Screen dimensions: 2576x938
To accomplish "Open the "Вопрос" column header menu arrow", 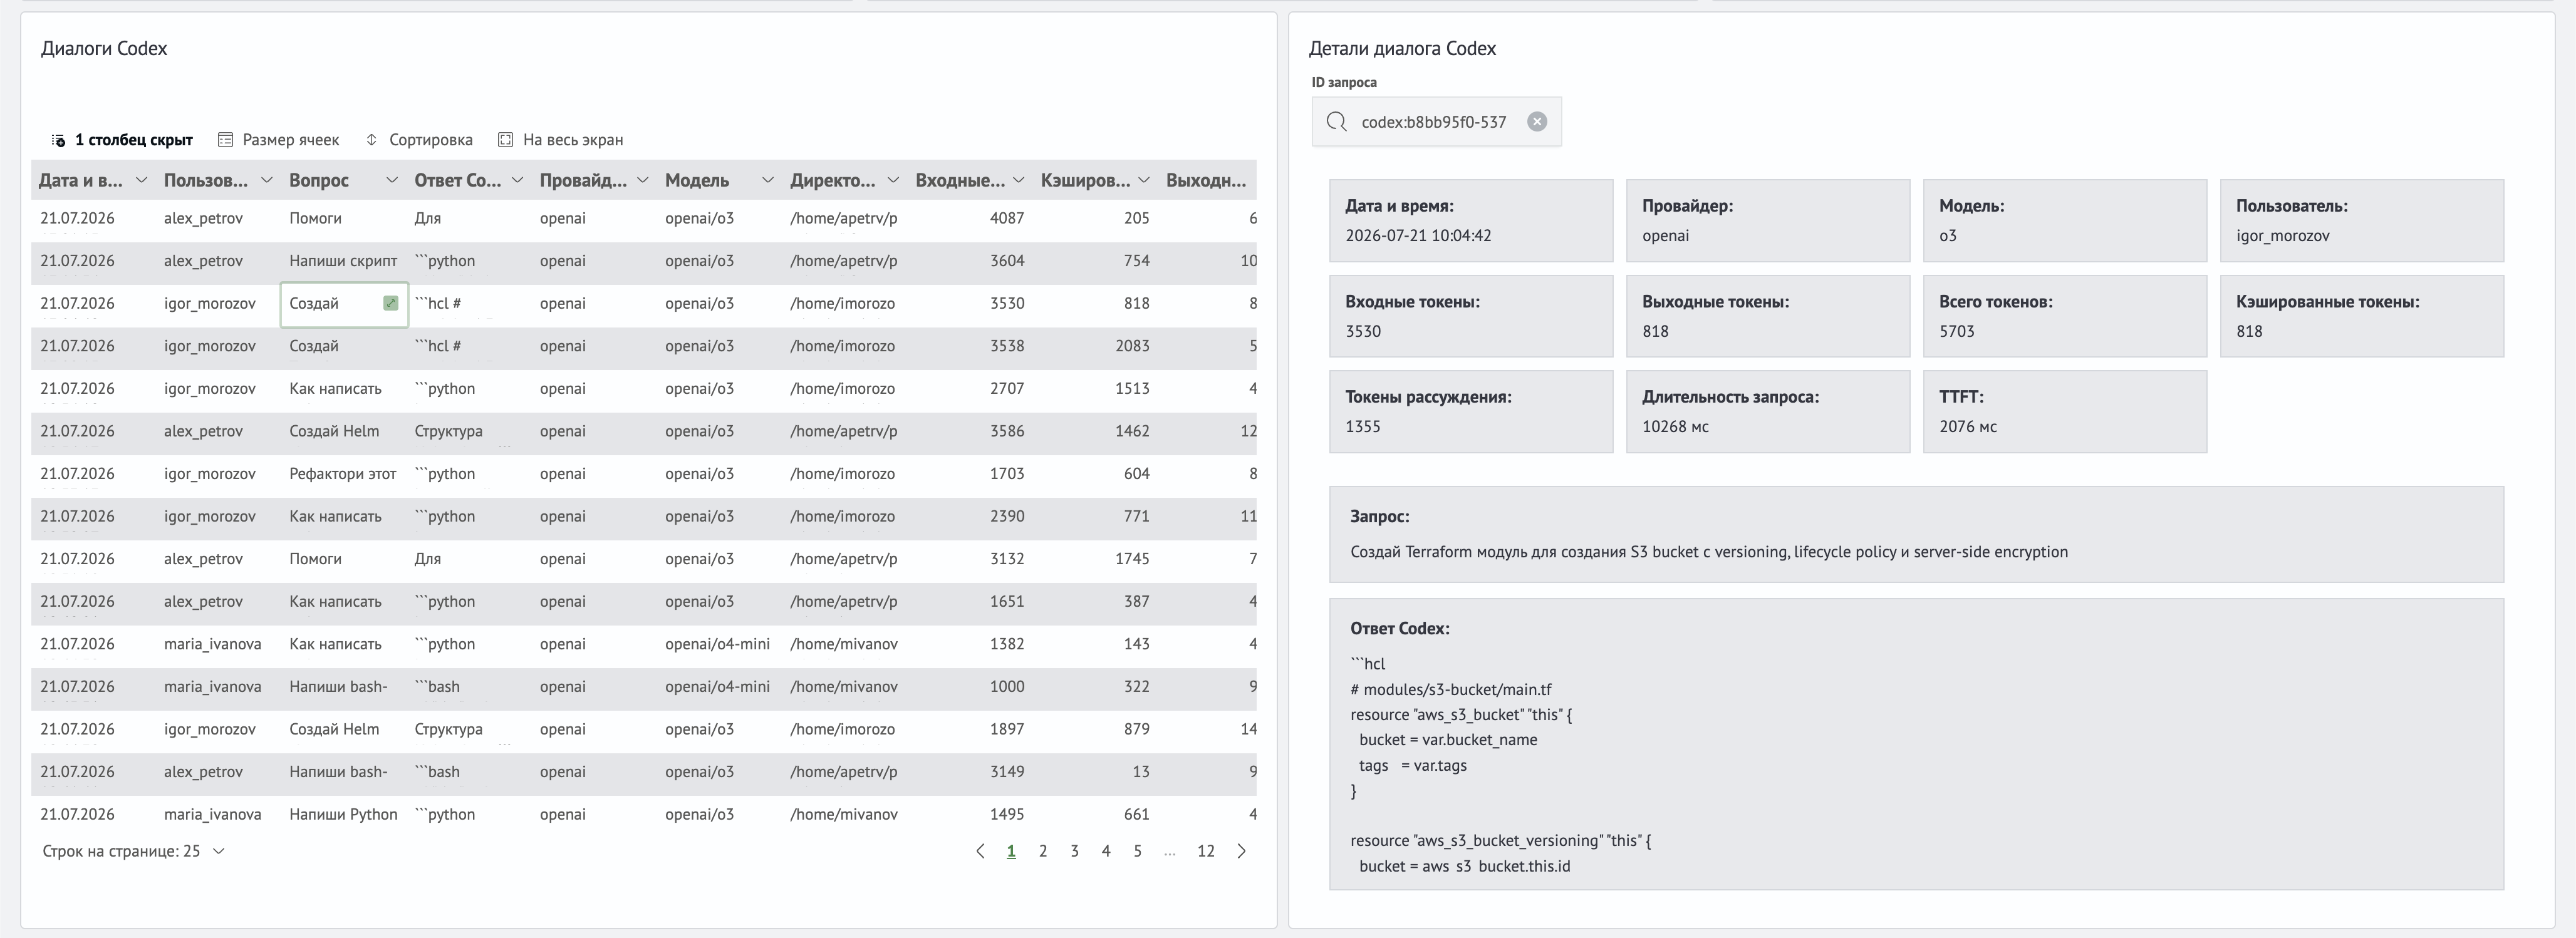I will pos(392,180).
